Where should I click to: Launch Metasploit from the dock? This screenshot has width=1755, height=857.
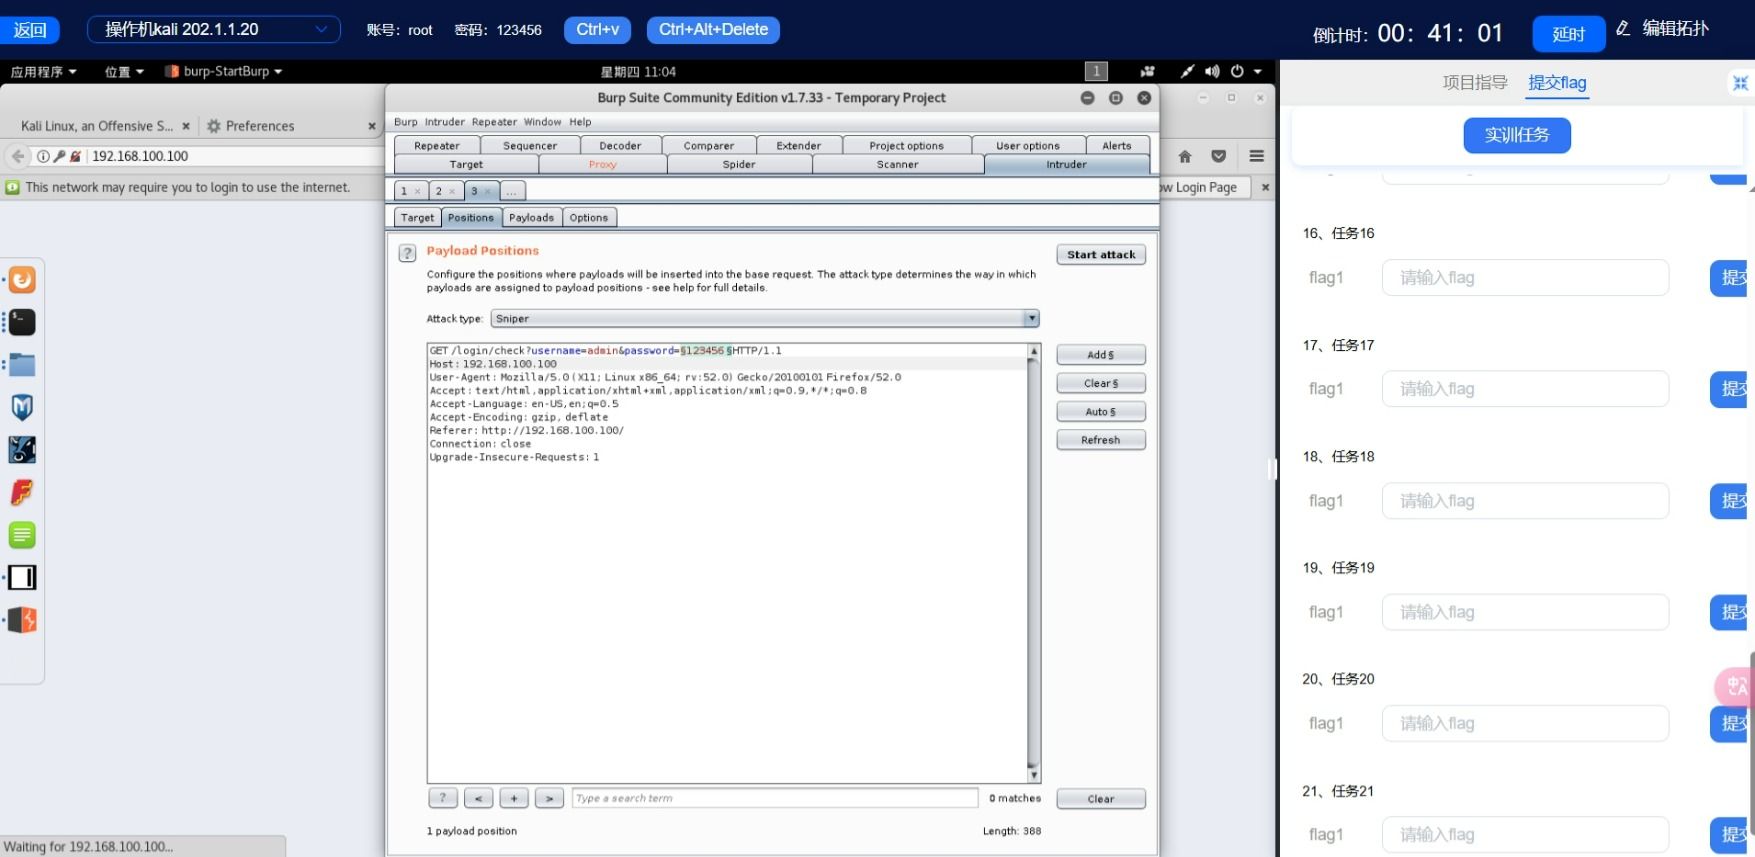coord(22,407)
